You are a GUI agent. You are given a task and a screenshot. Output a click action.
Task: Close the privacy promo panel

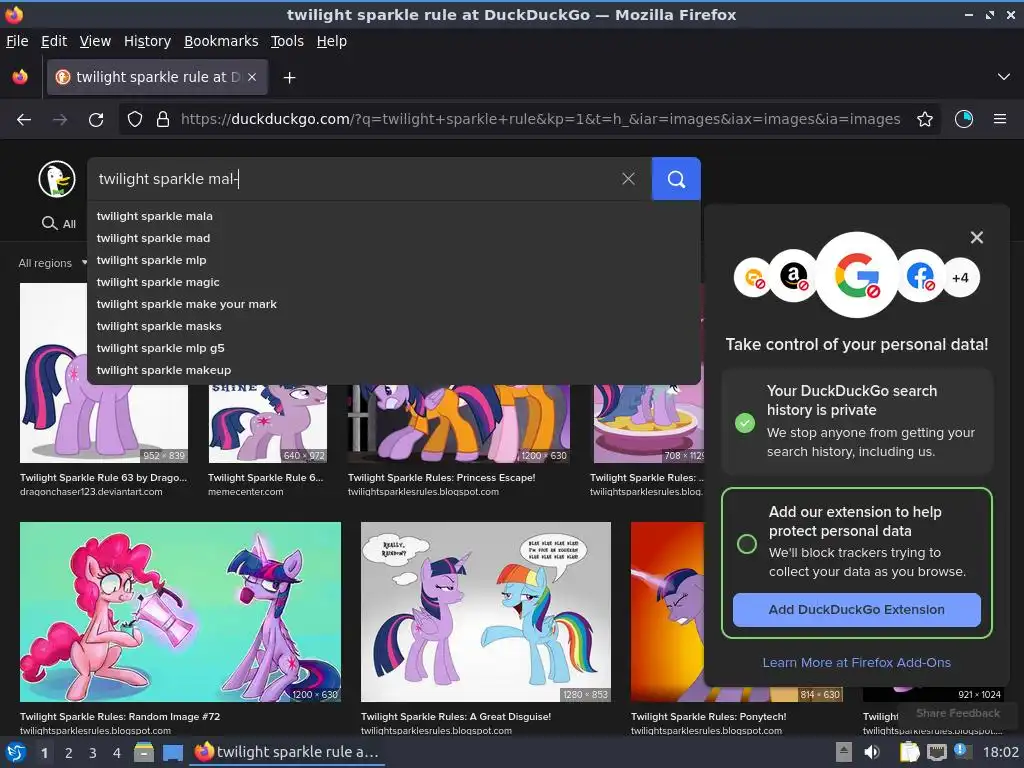point(976,238)
